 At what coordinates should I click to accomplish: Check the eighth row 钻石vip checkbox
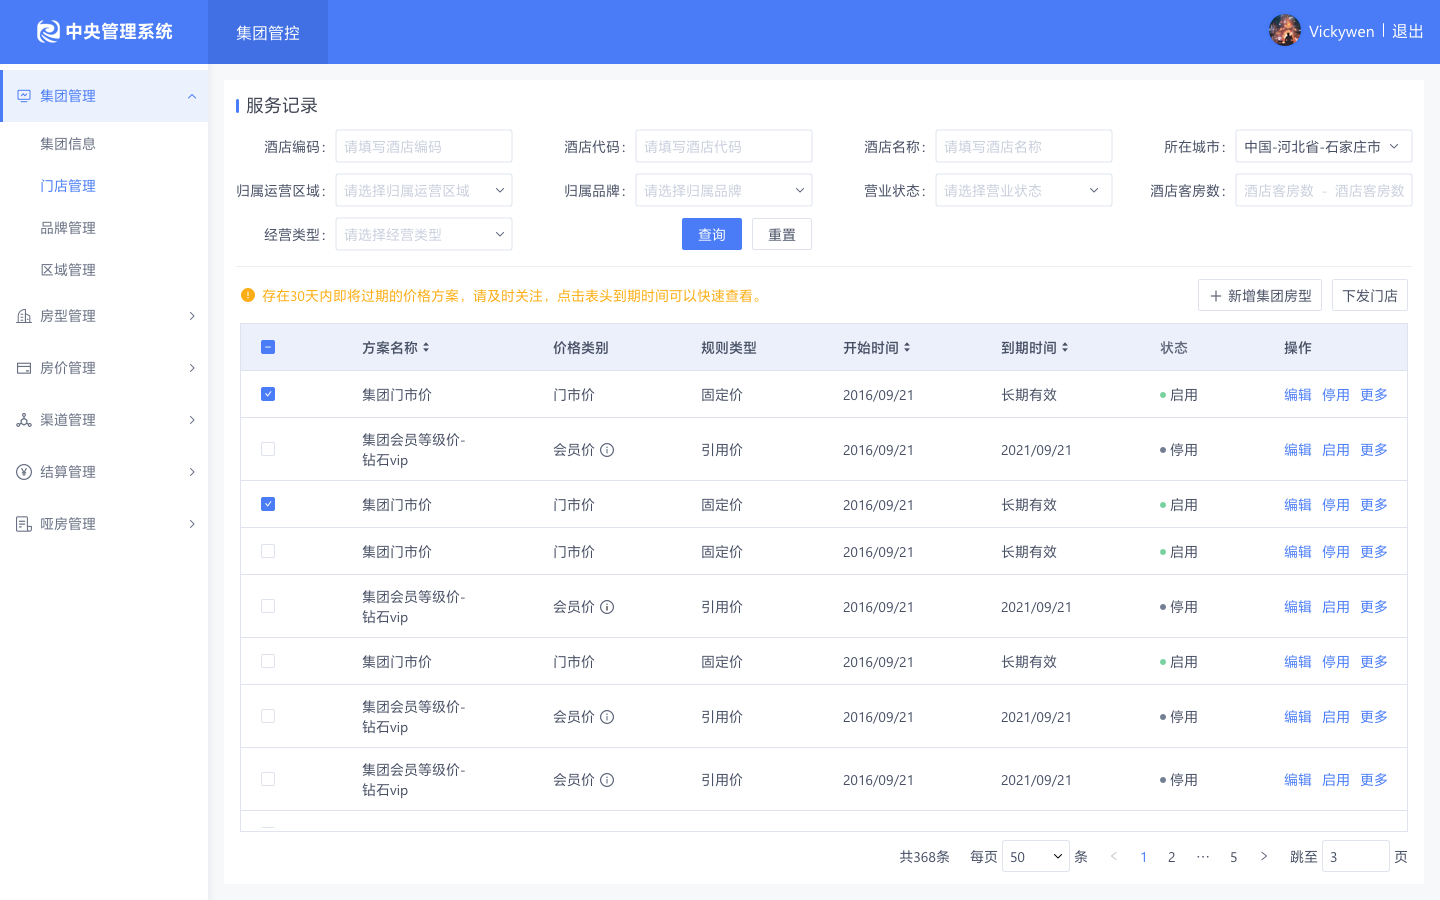[x=268, y=779]
